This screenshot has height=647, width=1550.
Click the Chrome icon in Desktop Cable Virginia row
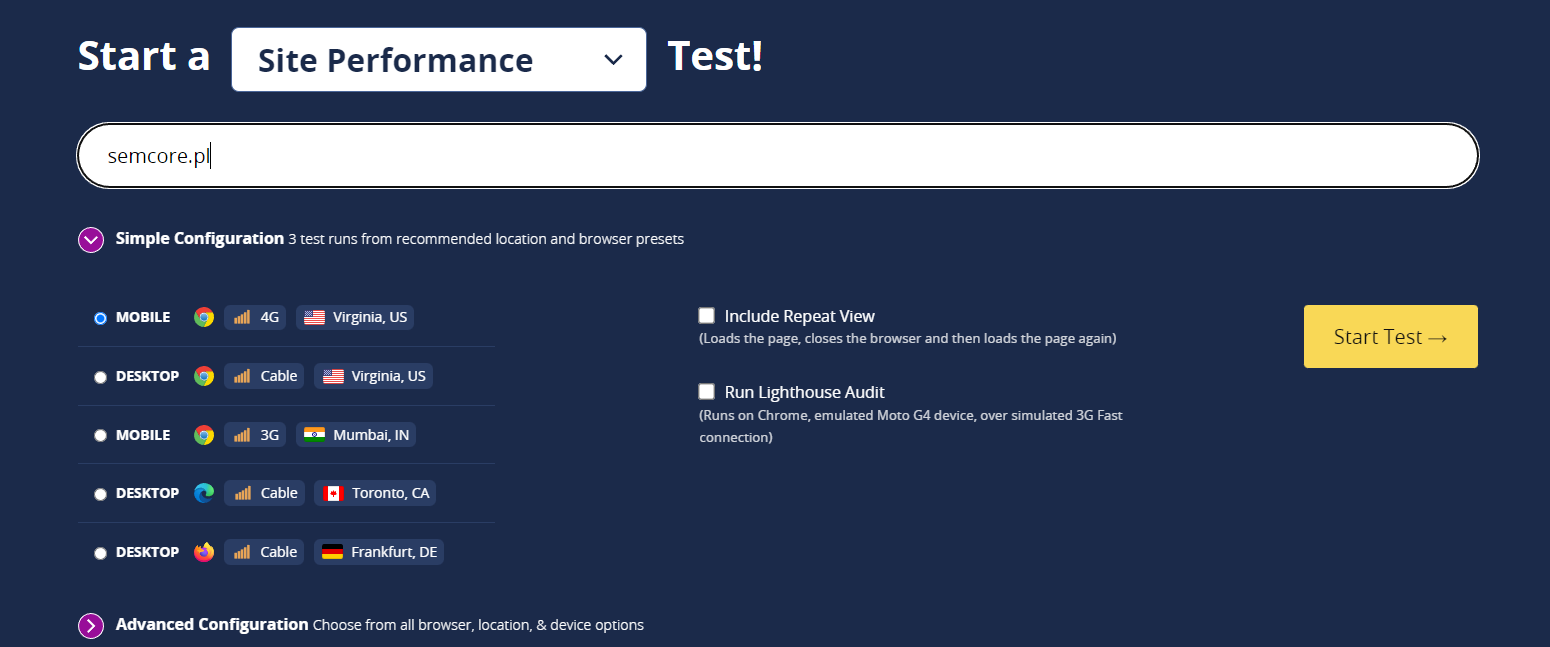[x=204, y=376]
